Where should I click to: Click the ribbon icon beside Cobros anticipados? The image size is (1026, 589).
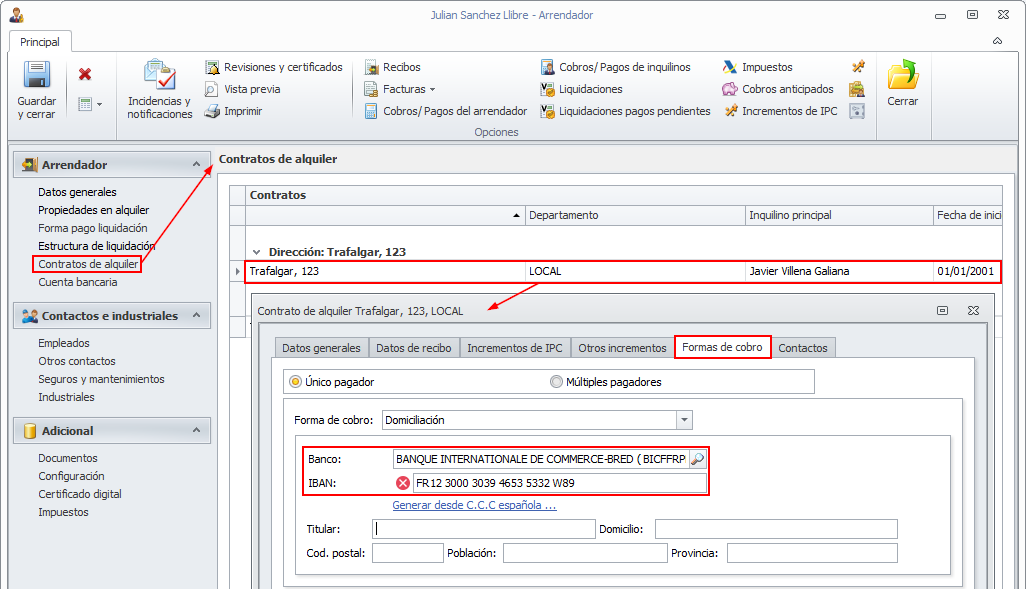point(857,89)
